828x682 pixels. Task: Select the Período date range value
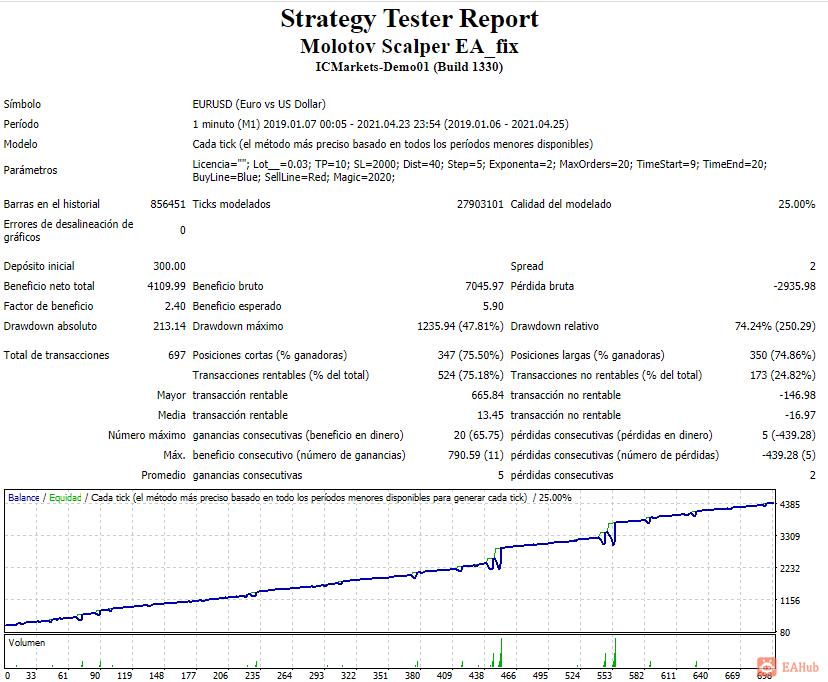(380, 124)
